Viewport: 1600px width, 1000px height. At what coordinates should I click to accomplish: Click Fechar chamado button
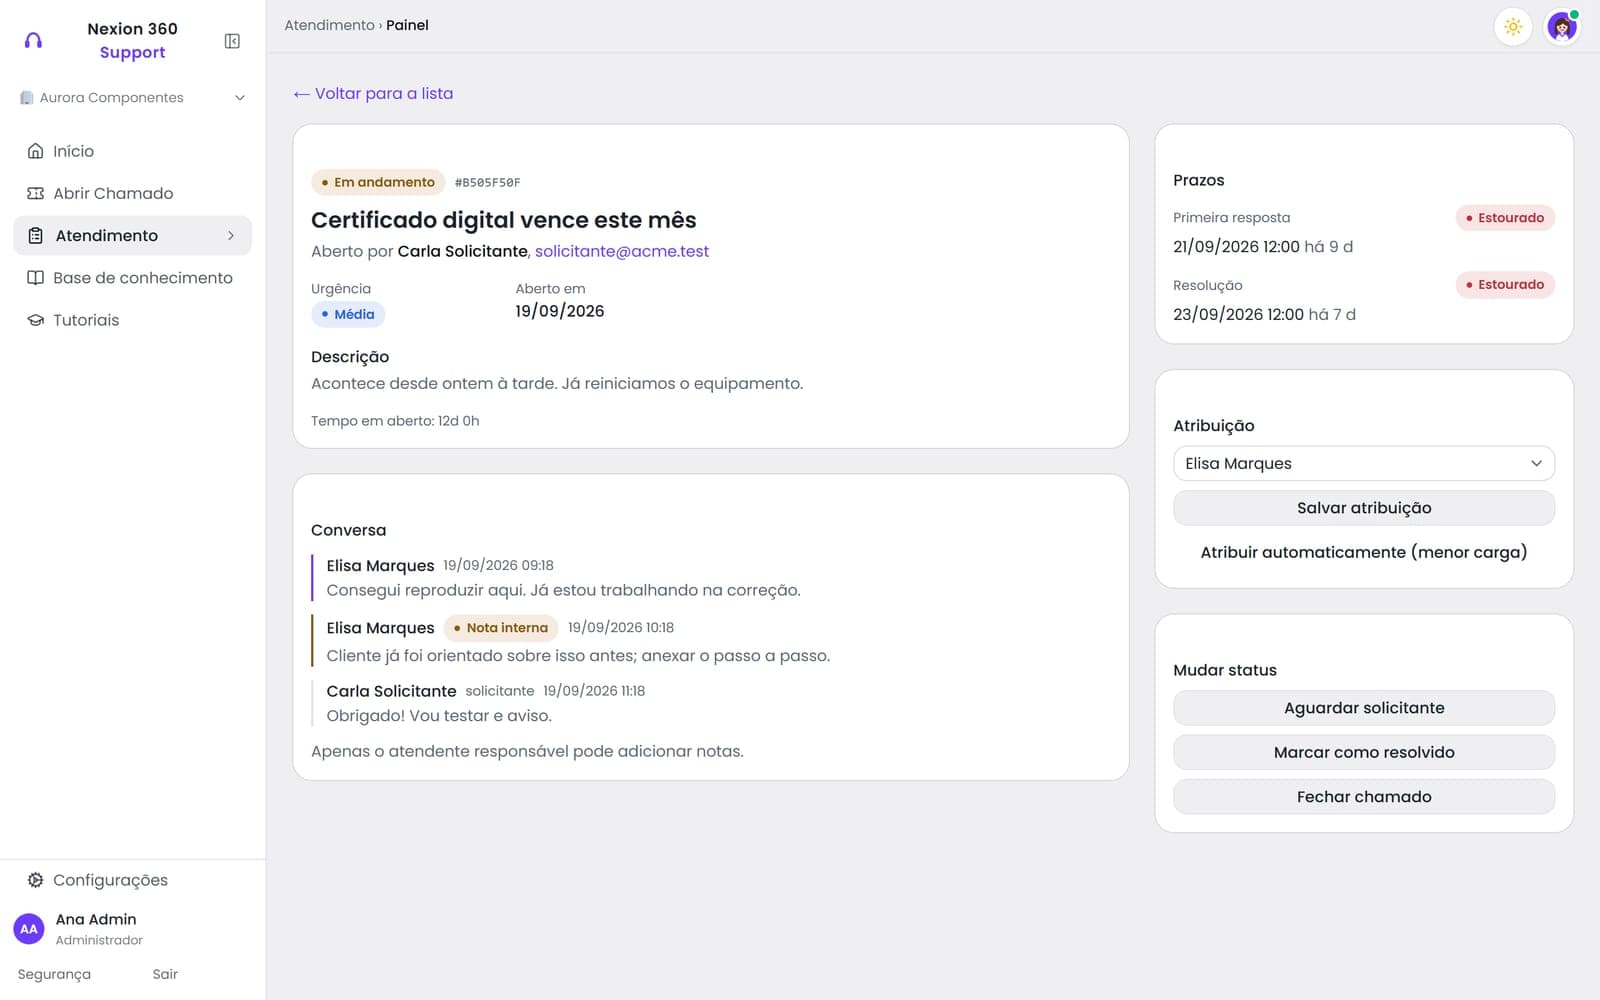[x=1364, y=797]
